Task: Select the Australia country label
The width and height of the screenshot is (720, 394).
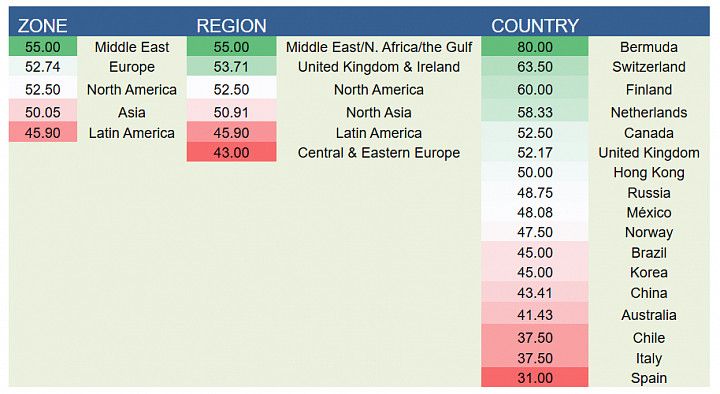Action: pos(648,315)
